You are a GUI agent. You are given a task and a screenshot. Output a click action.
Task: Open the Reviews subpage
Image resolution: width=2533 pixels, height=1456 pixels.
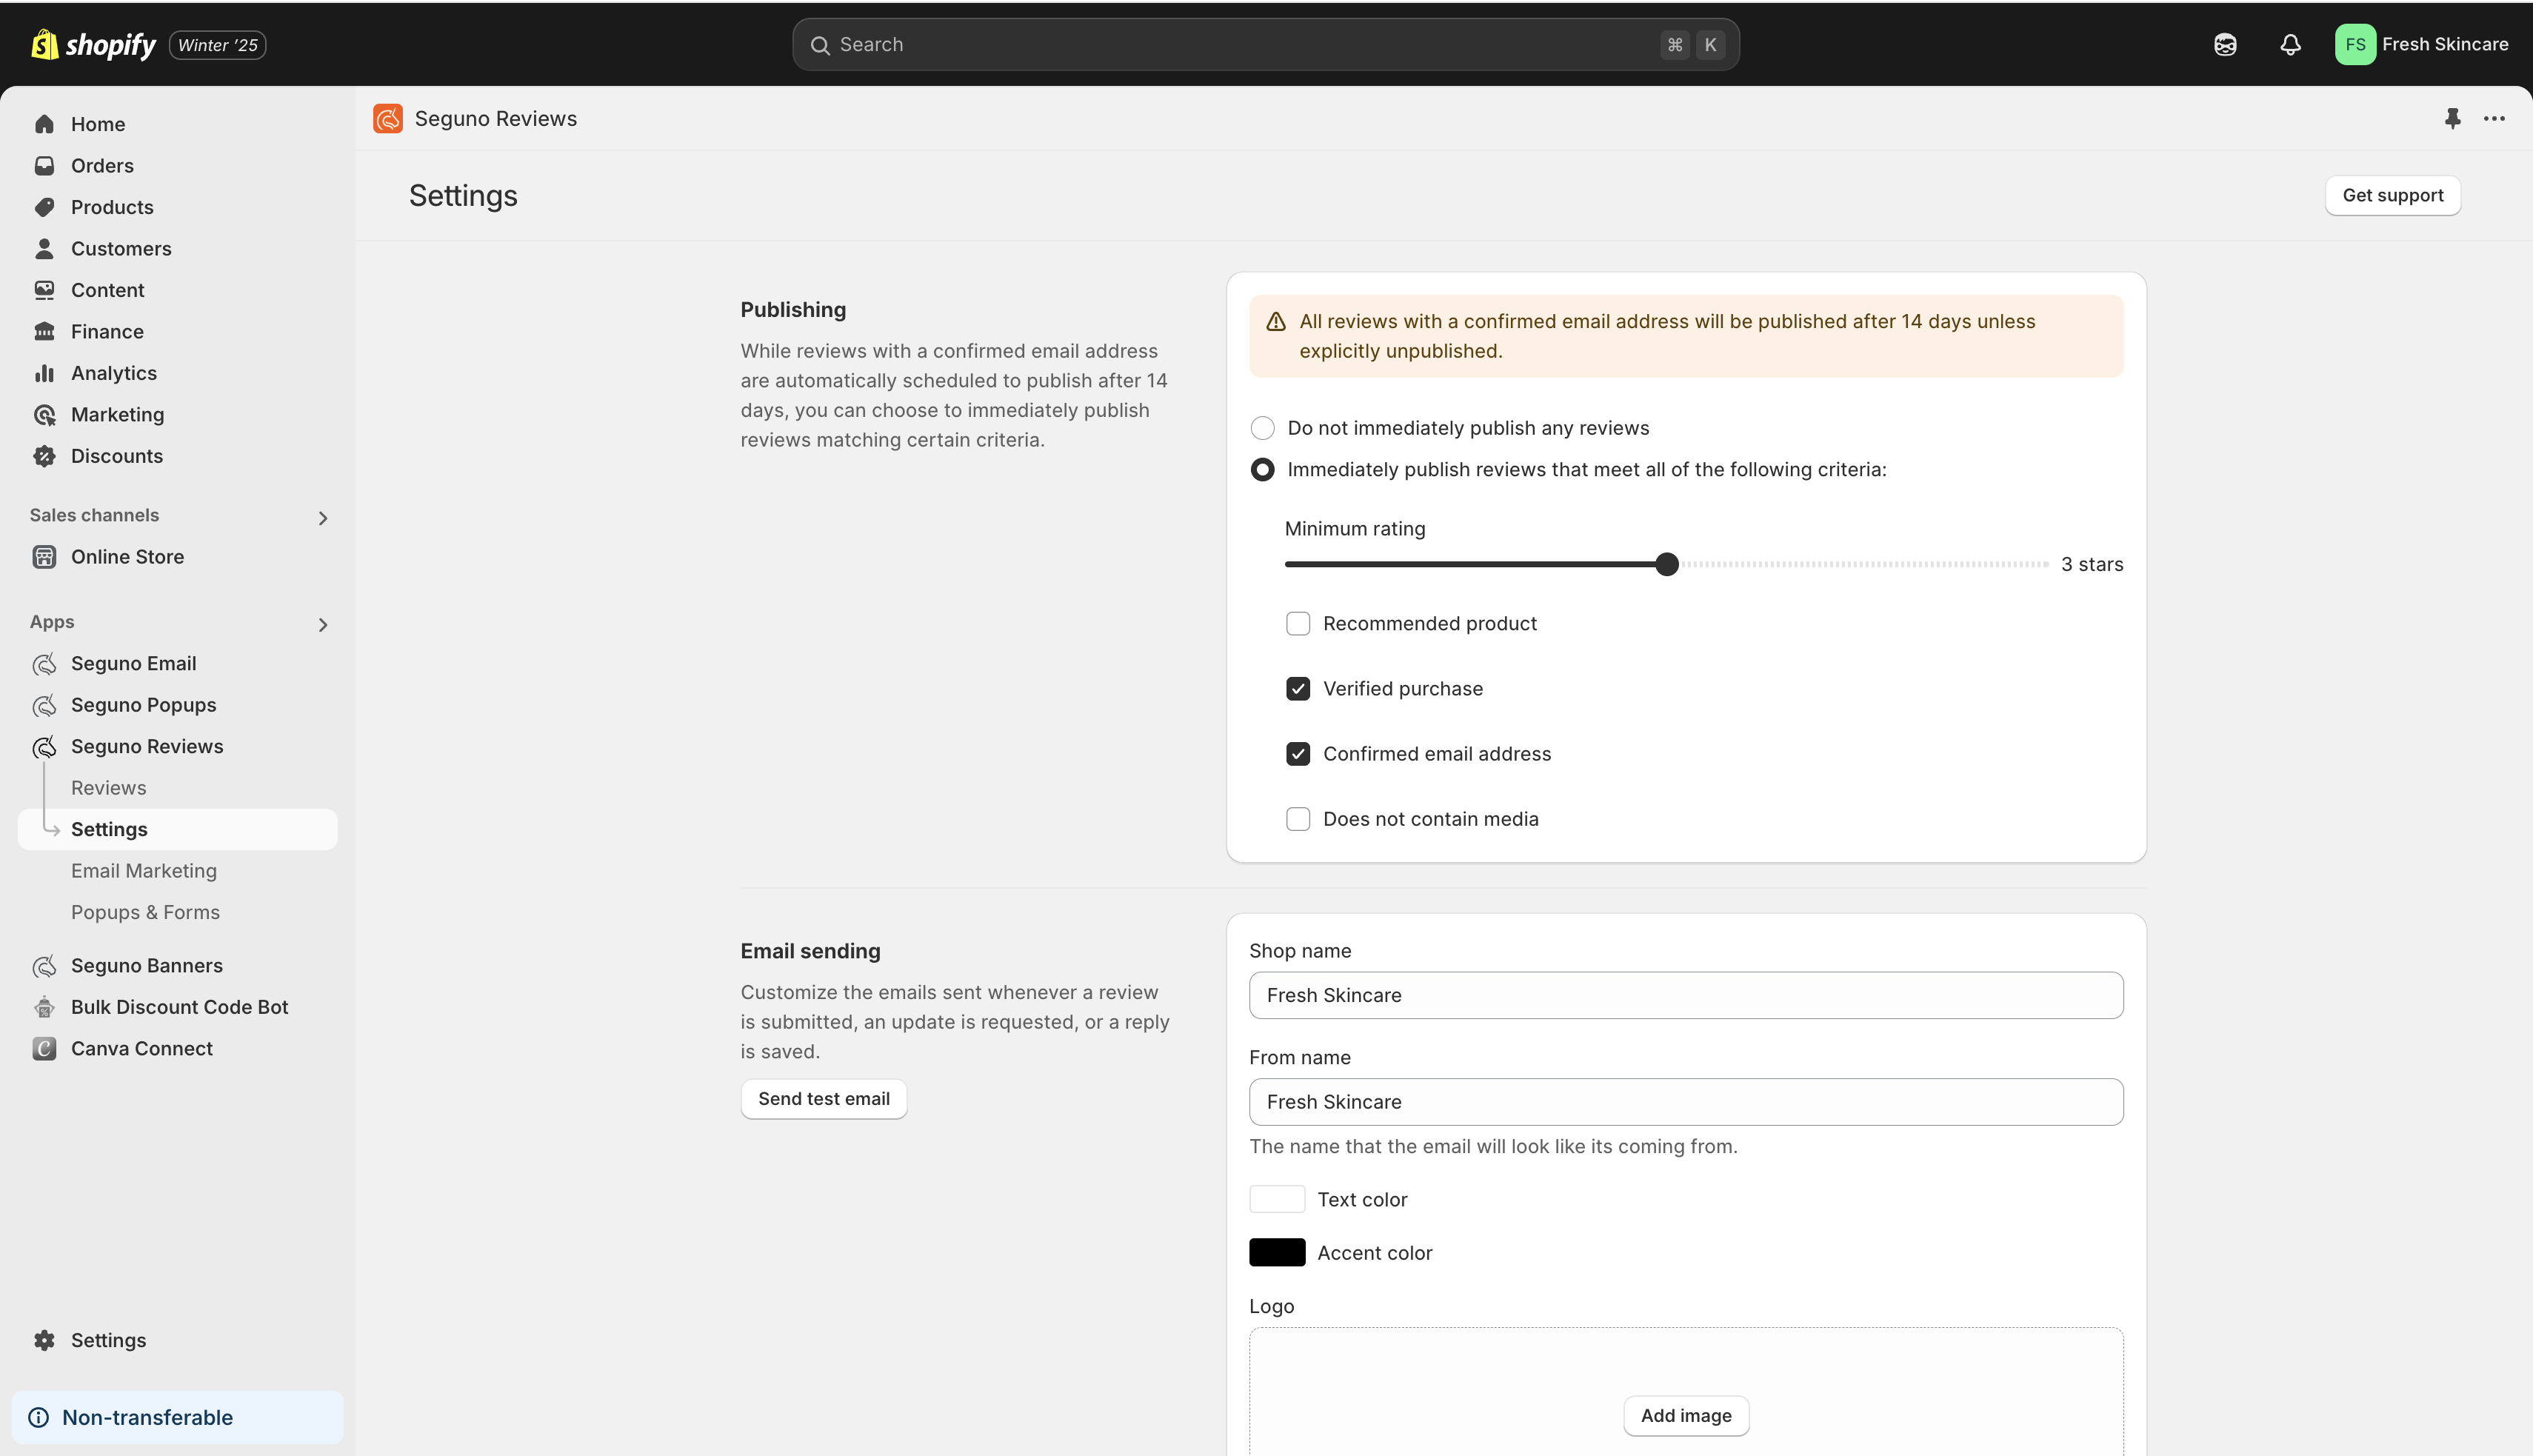pyautogui.click(x=108, y=788)
